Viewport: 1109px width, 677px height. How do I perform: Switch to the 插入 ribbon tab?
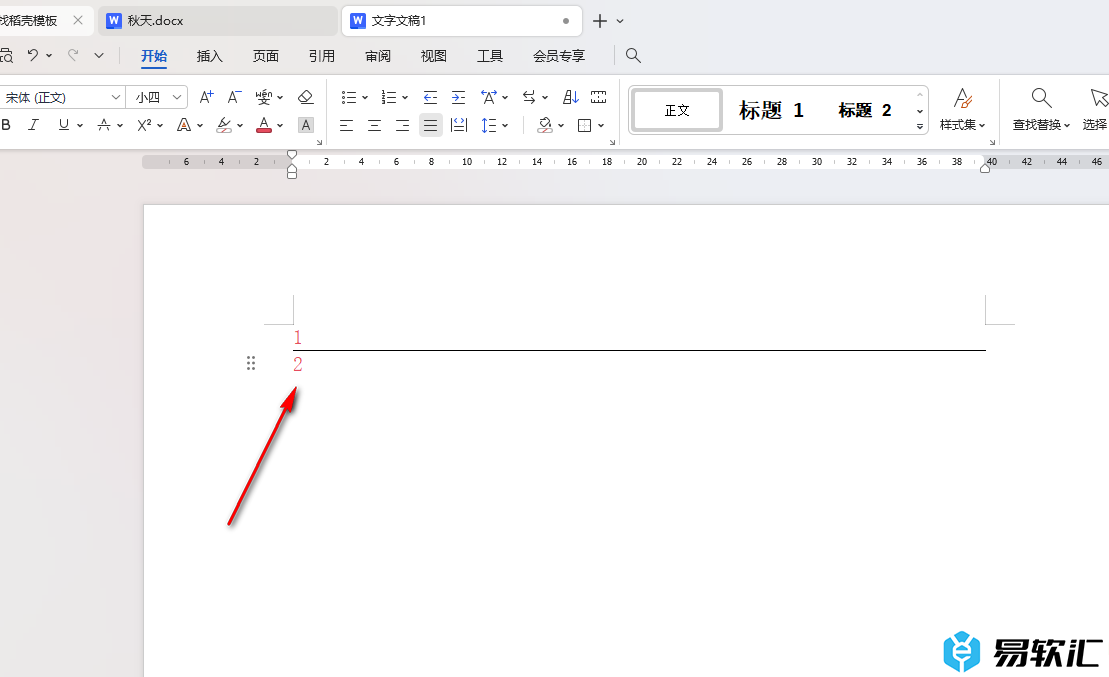(x=209, y=56)
